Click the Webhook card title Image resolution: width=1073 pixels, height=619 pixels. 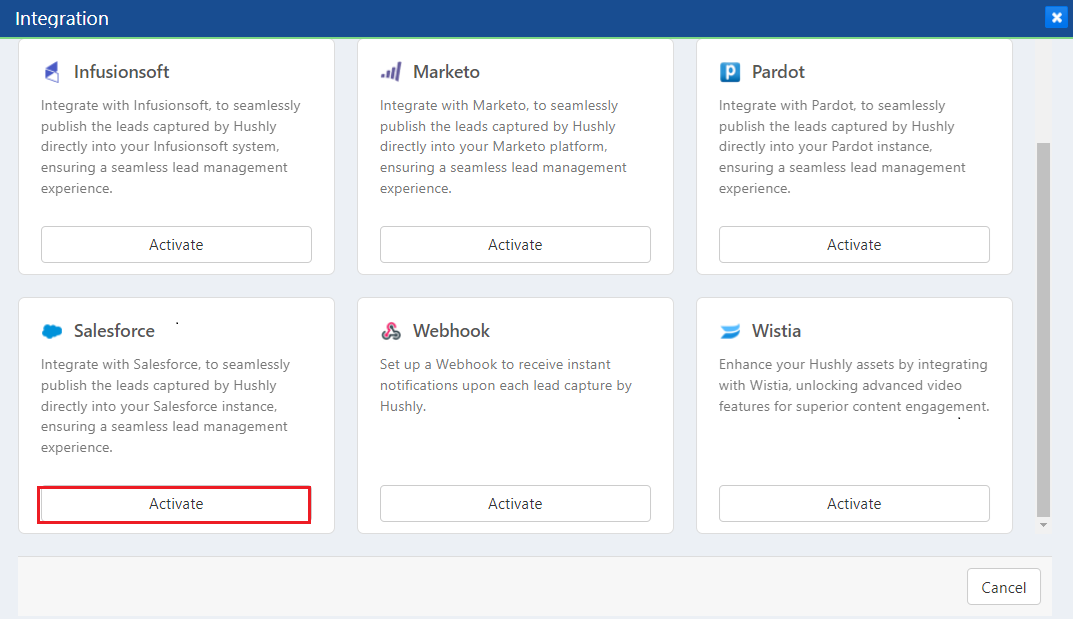point(451,331)
